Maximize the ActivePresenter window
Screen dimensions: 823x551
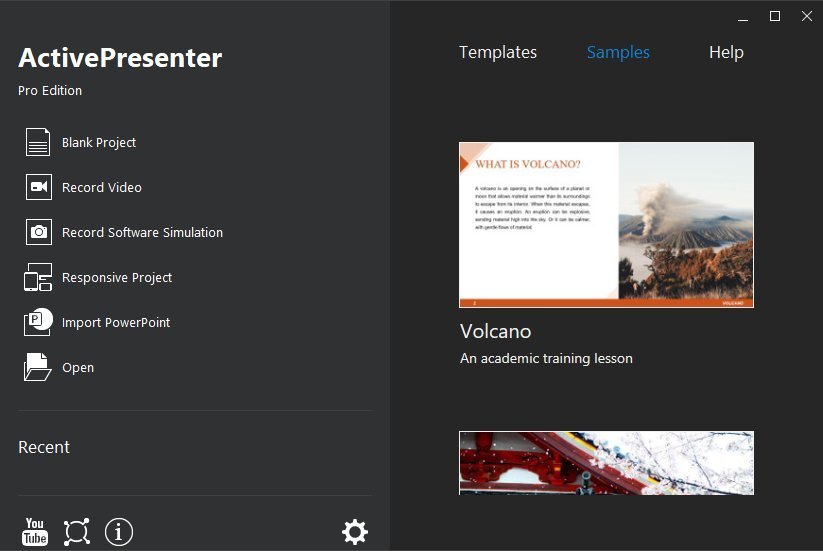[x=775, y=16]
